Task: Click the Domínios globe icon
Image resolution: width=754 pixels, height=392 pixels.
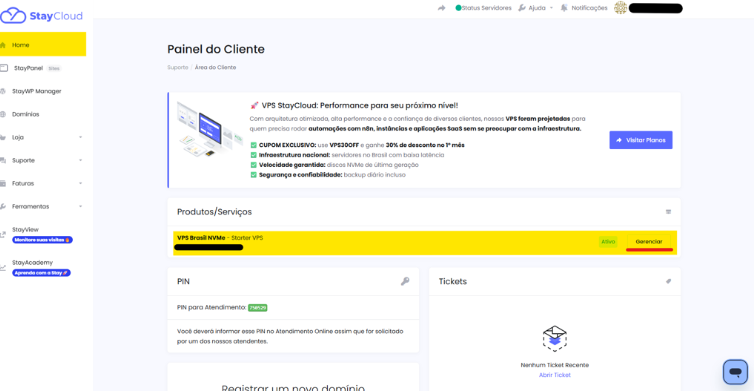Action: click(3, 114)
